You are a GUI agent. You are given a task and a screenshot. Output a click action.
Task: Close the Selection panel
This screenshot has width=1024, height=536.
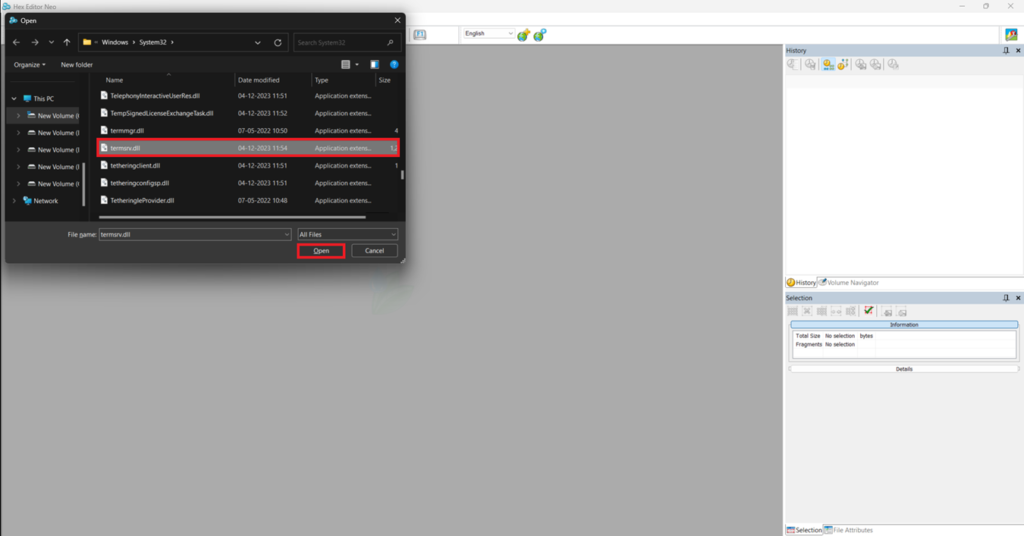1017,298
